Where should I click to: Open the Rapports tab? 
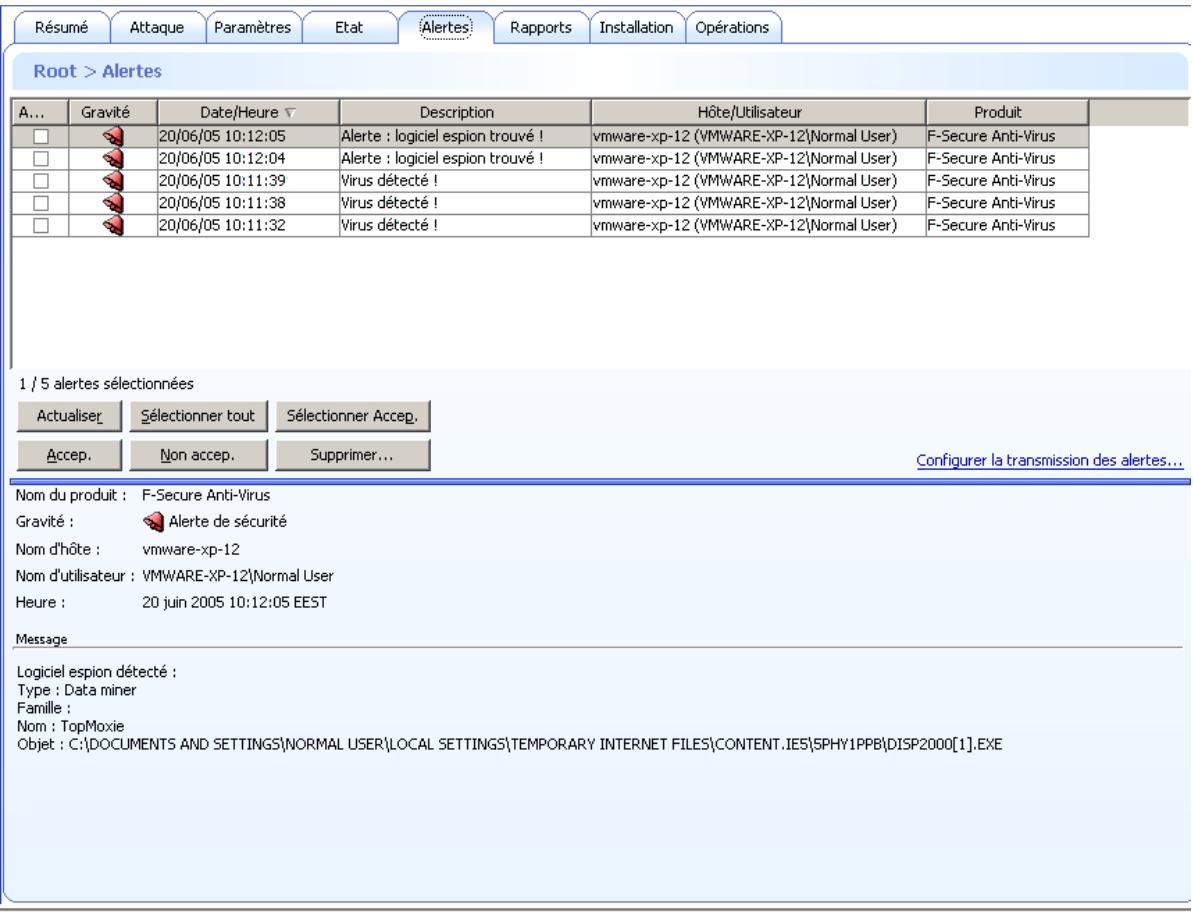click(x=541, y=27)
